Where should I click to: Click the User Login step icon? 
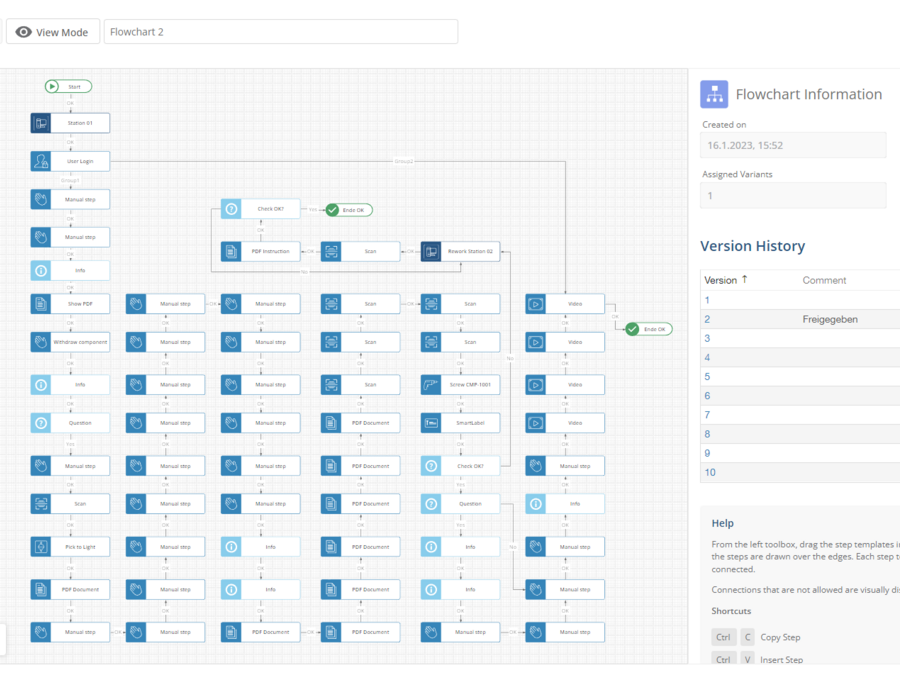point(41,161)
